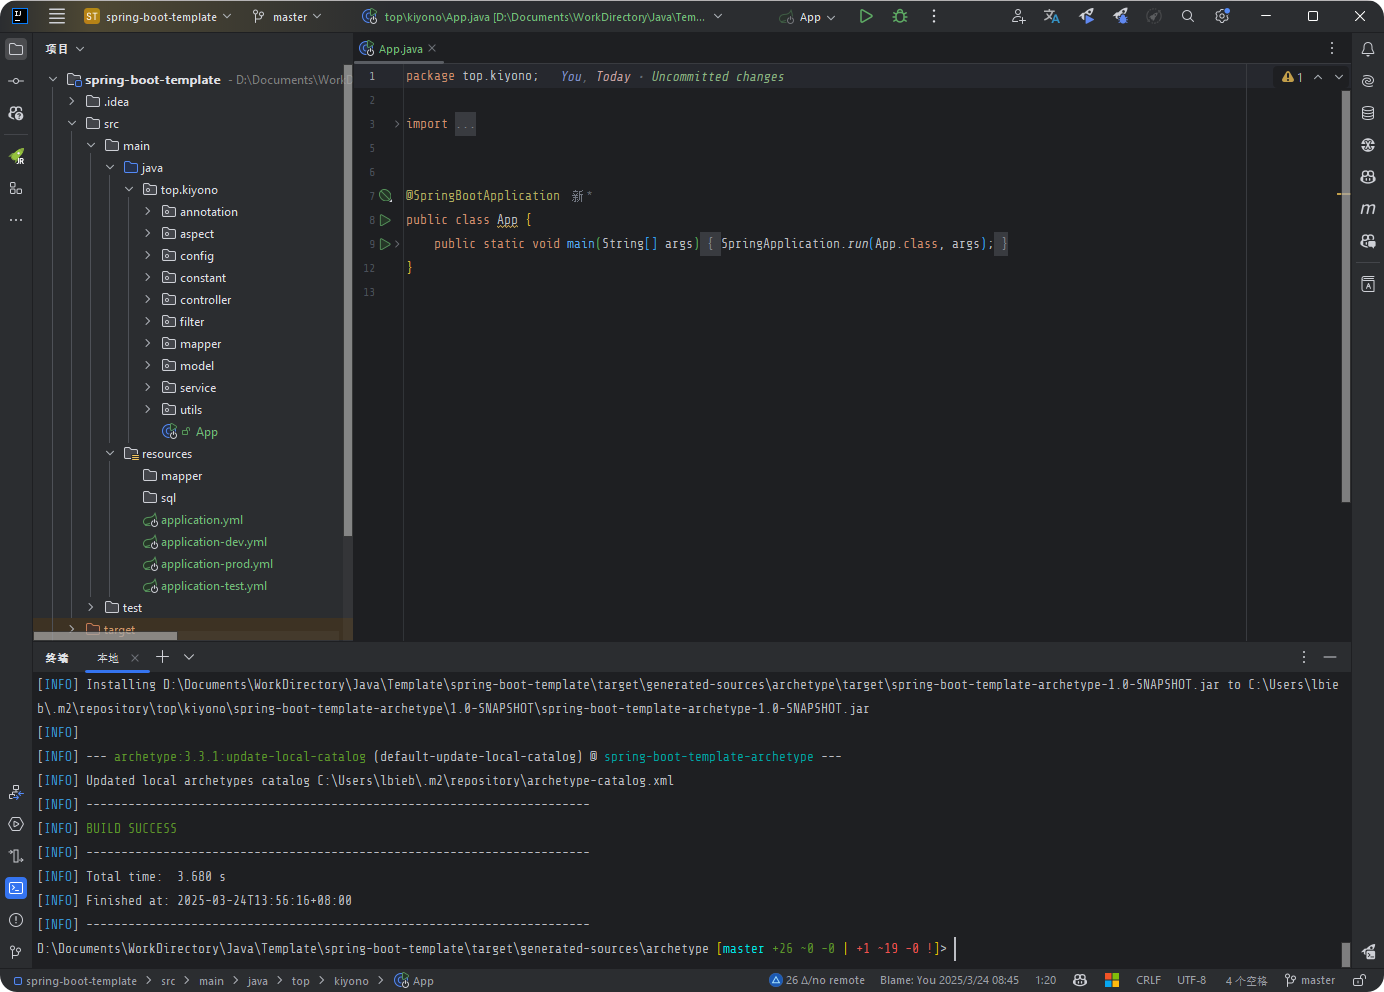Expand the controller package
Screen dimensions: 1384x992
point(148,300)
